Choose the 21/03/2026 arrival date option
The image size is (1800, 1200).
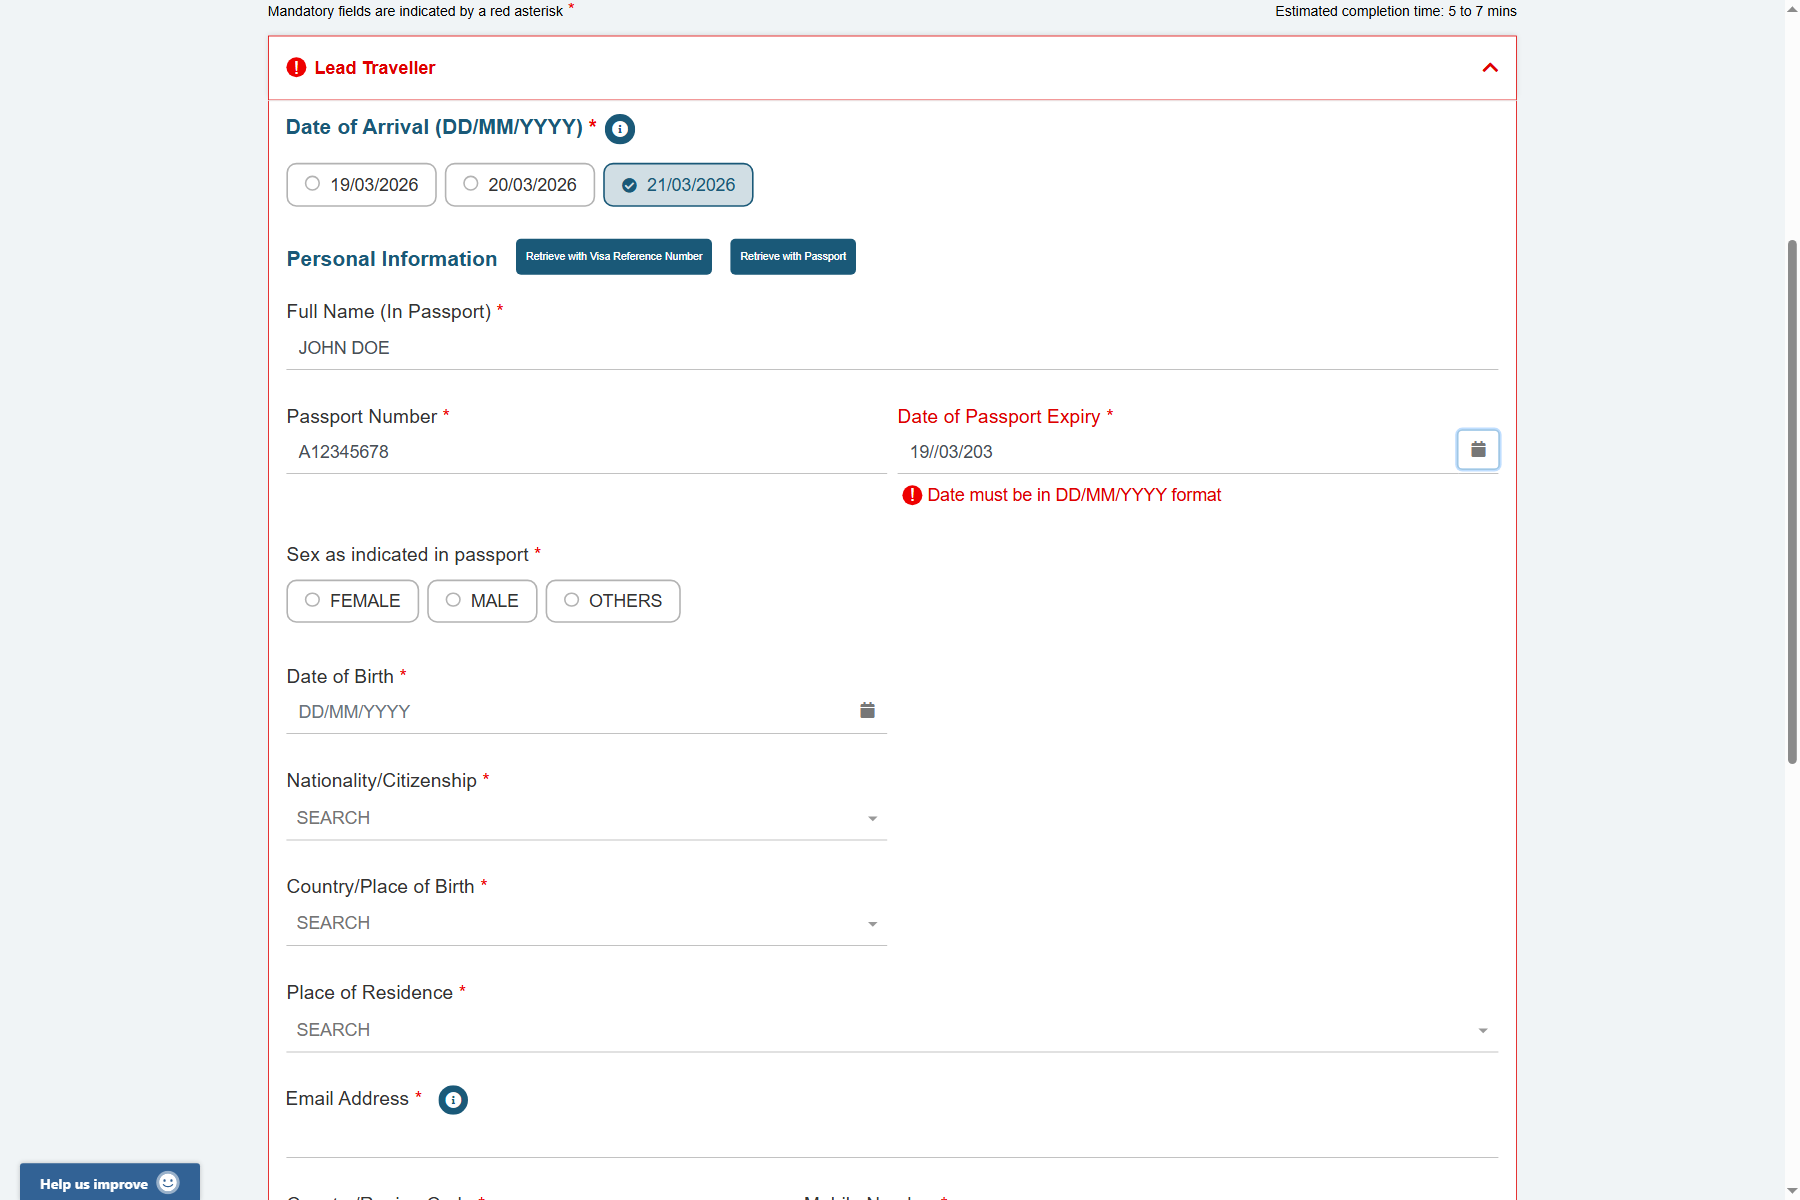click(x=678, y=185)
